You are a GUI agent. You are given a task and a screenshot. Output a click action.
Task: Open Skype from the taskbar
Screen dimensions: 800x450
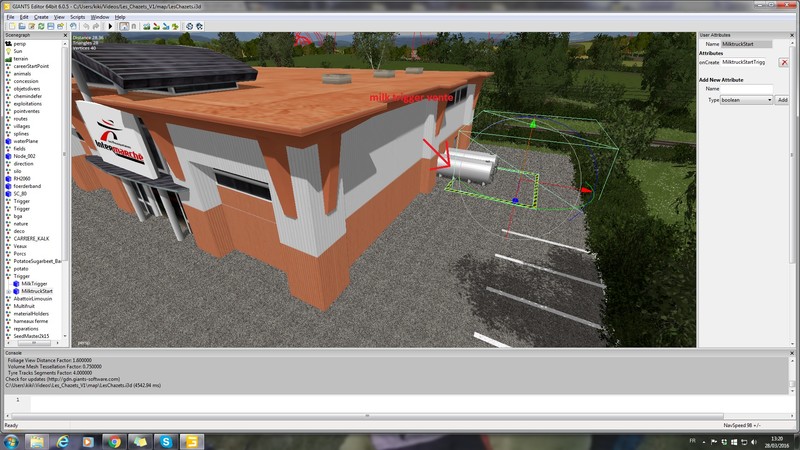(165, 440)
